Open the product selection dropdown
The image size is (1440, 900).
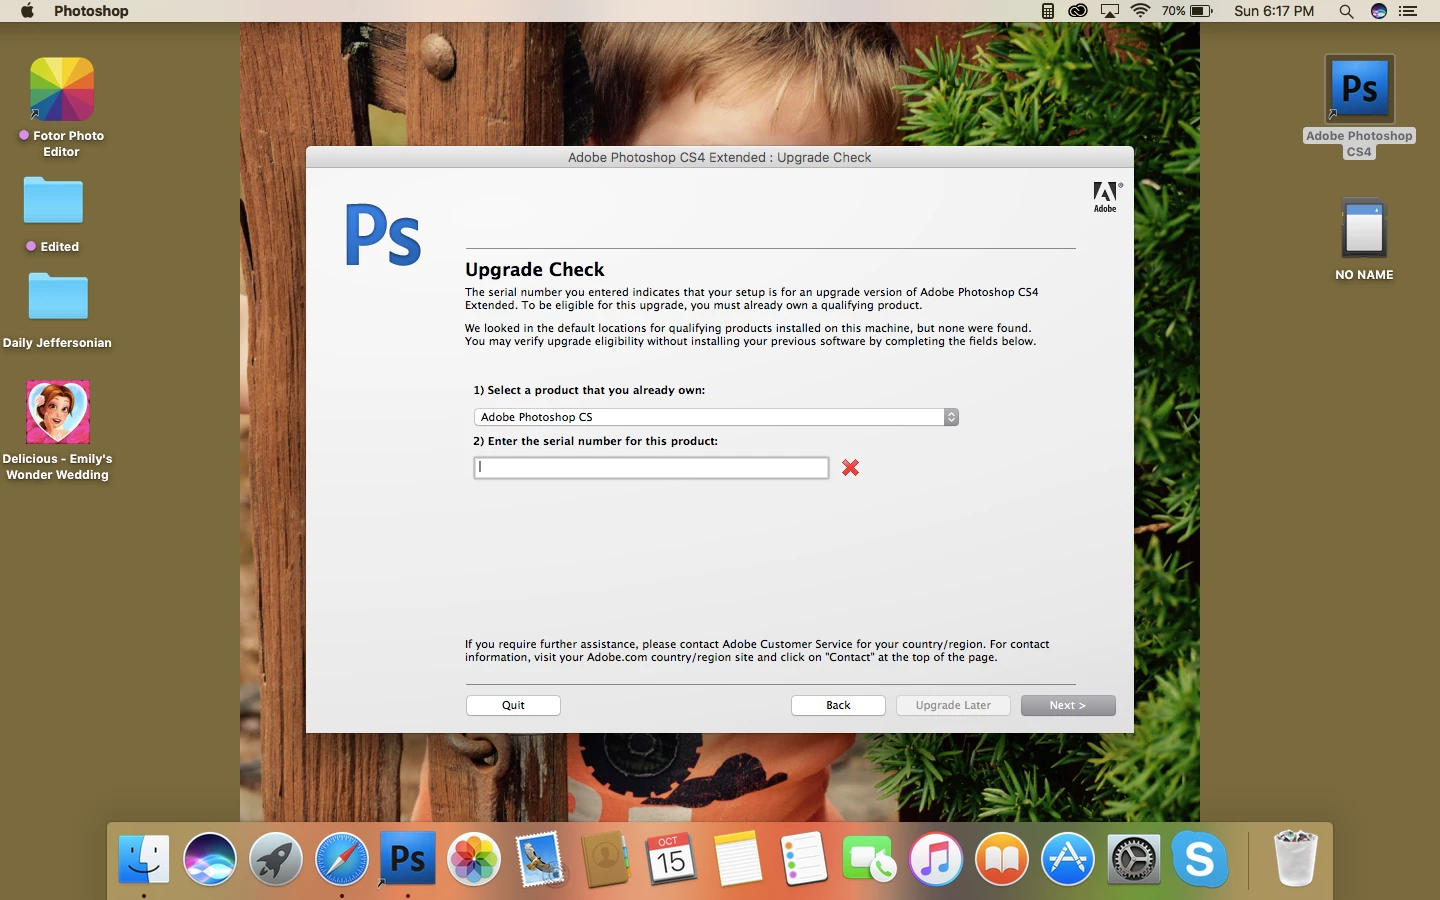pos(716,417)
